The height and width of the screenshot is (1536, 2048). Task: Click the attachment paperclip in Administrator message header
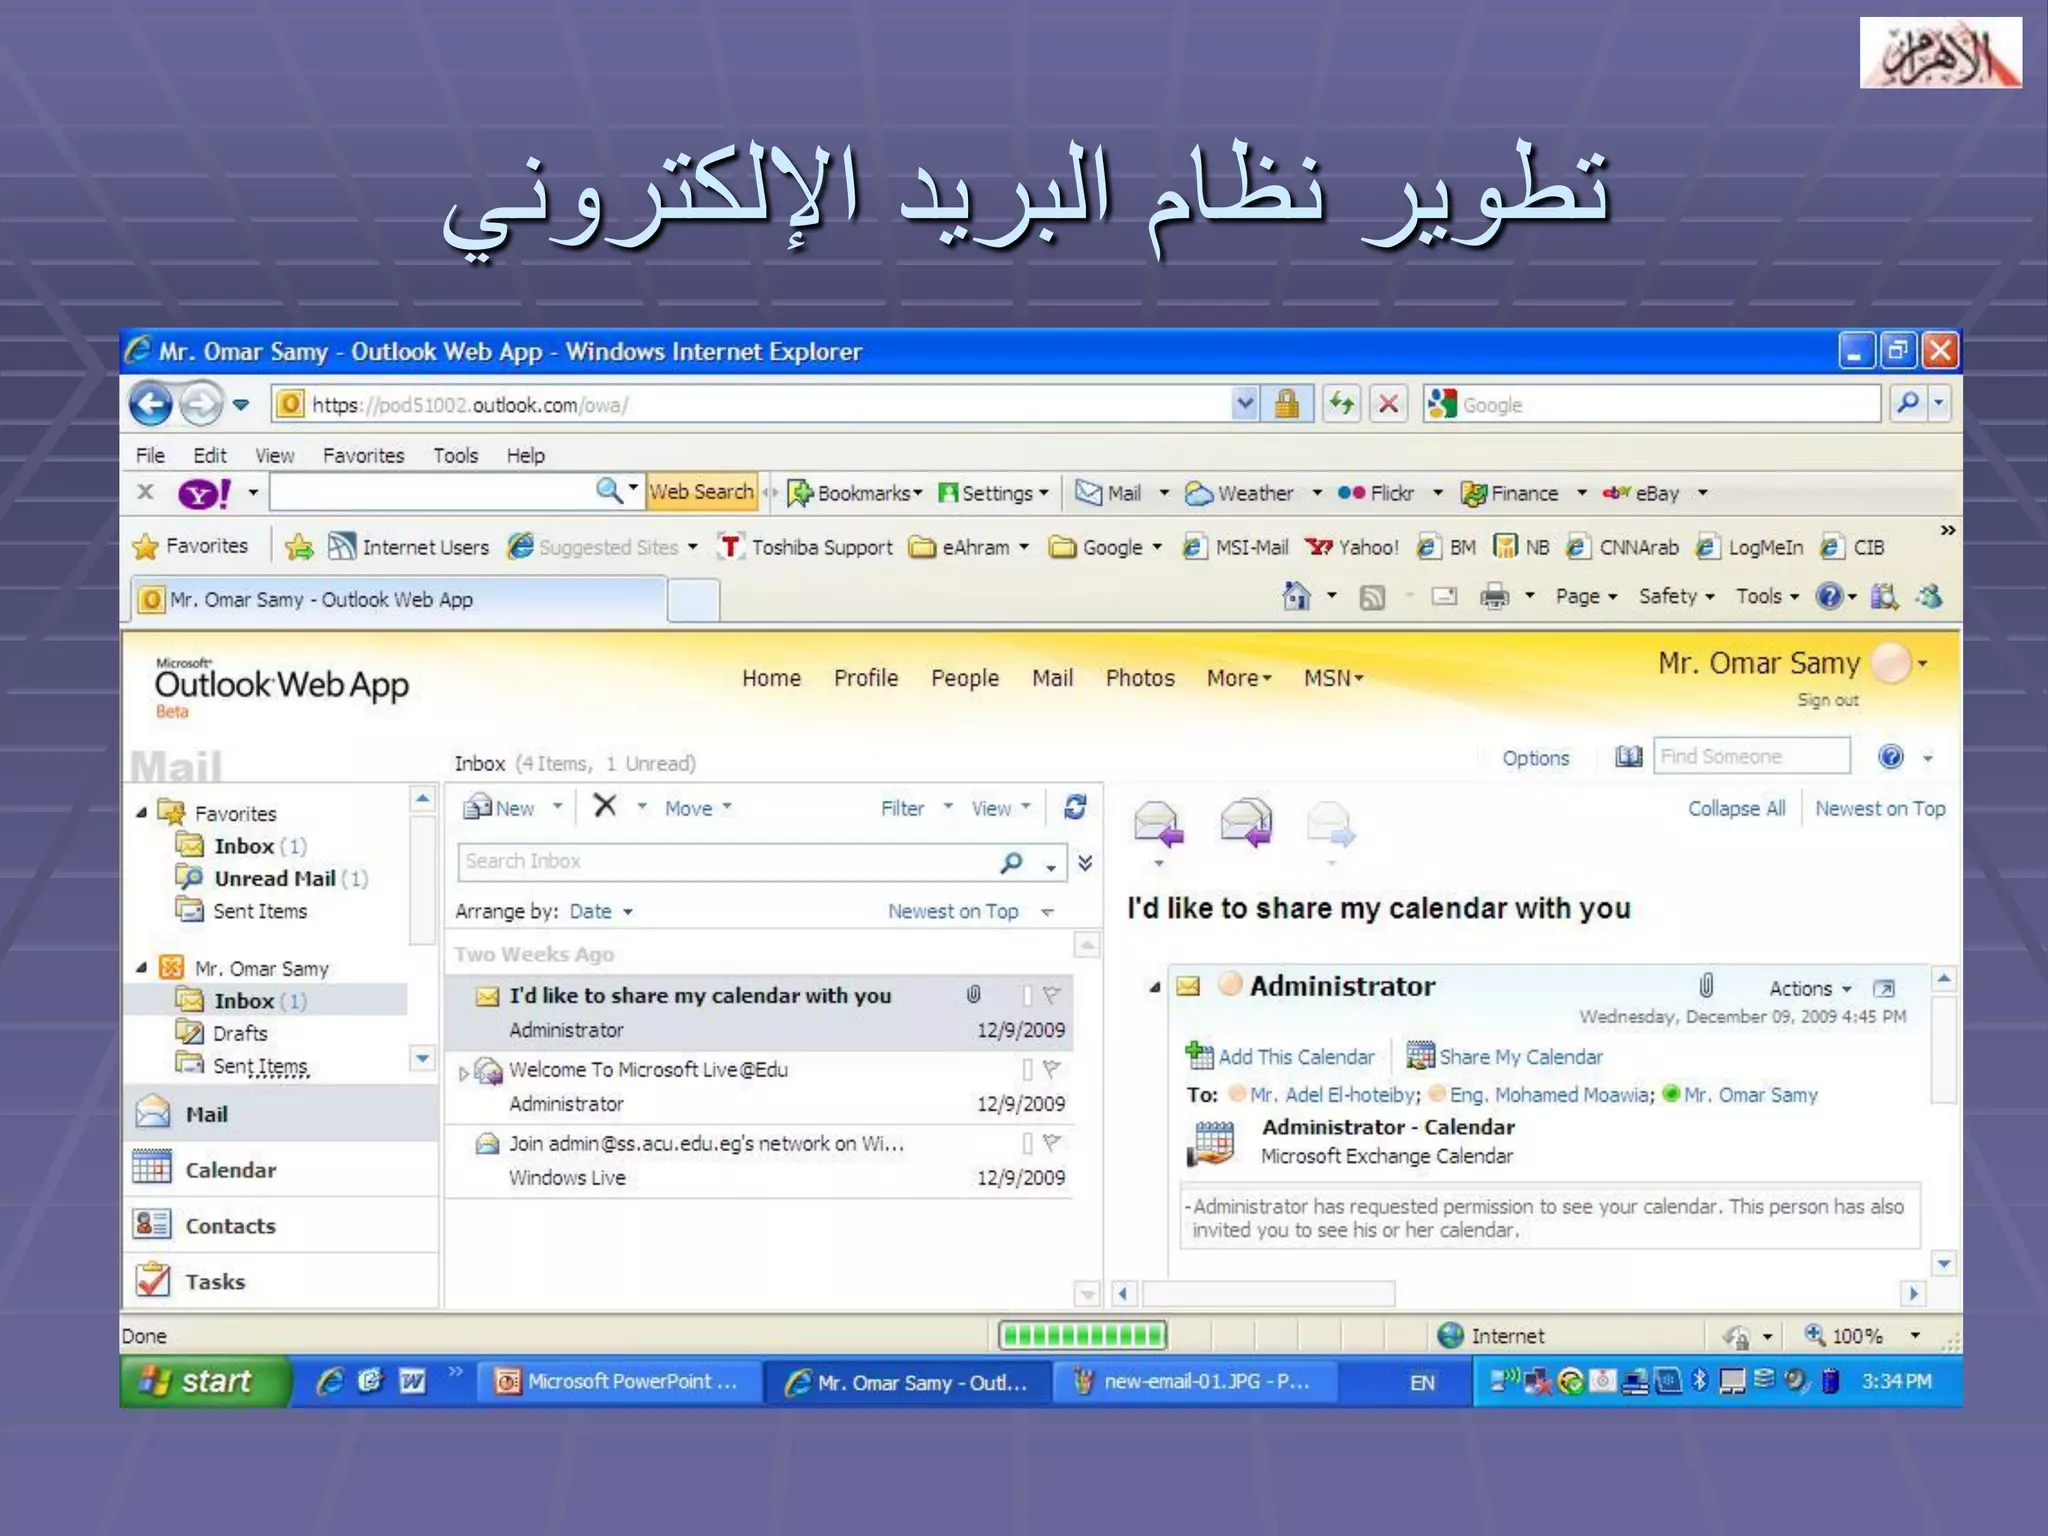pos(1706,986)
